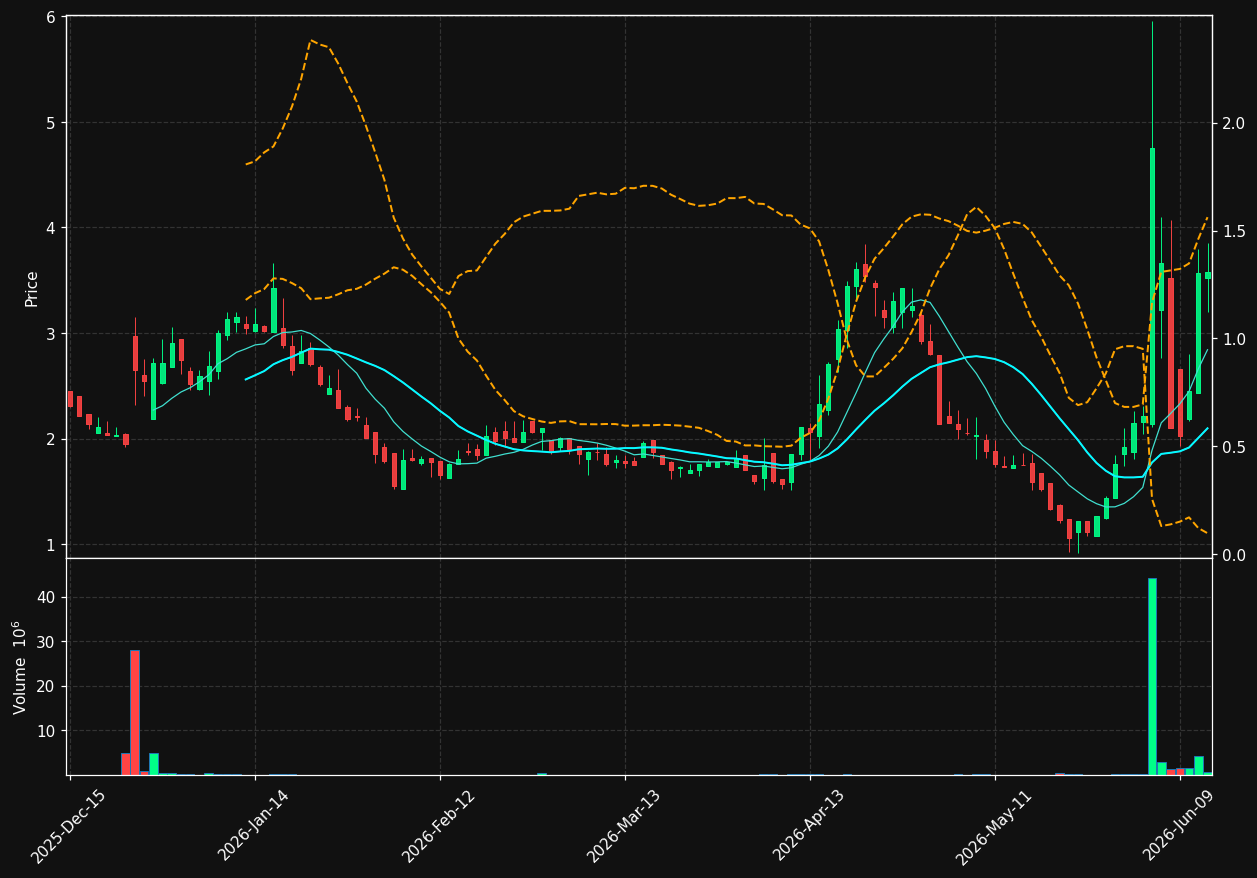Click the 2026-Jan-14 date label
Screen dimensions: 1257x878
(x=254, y=826)
